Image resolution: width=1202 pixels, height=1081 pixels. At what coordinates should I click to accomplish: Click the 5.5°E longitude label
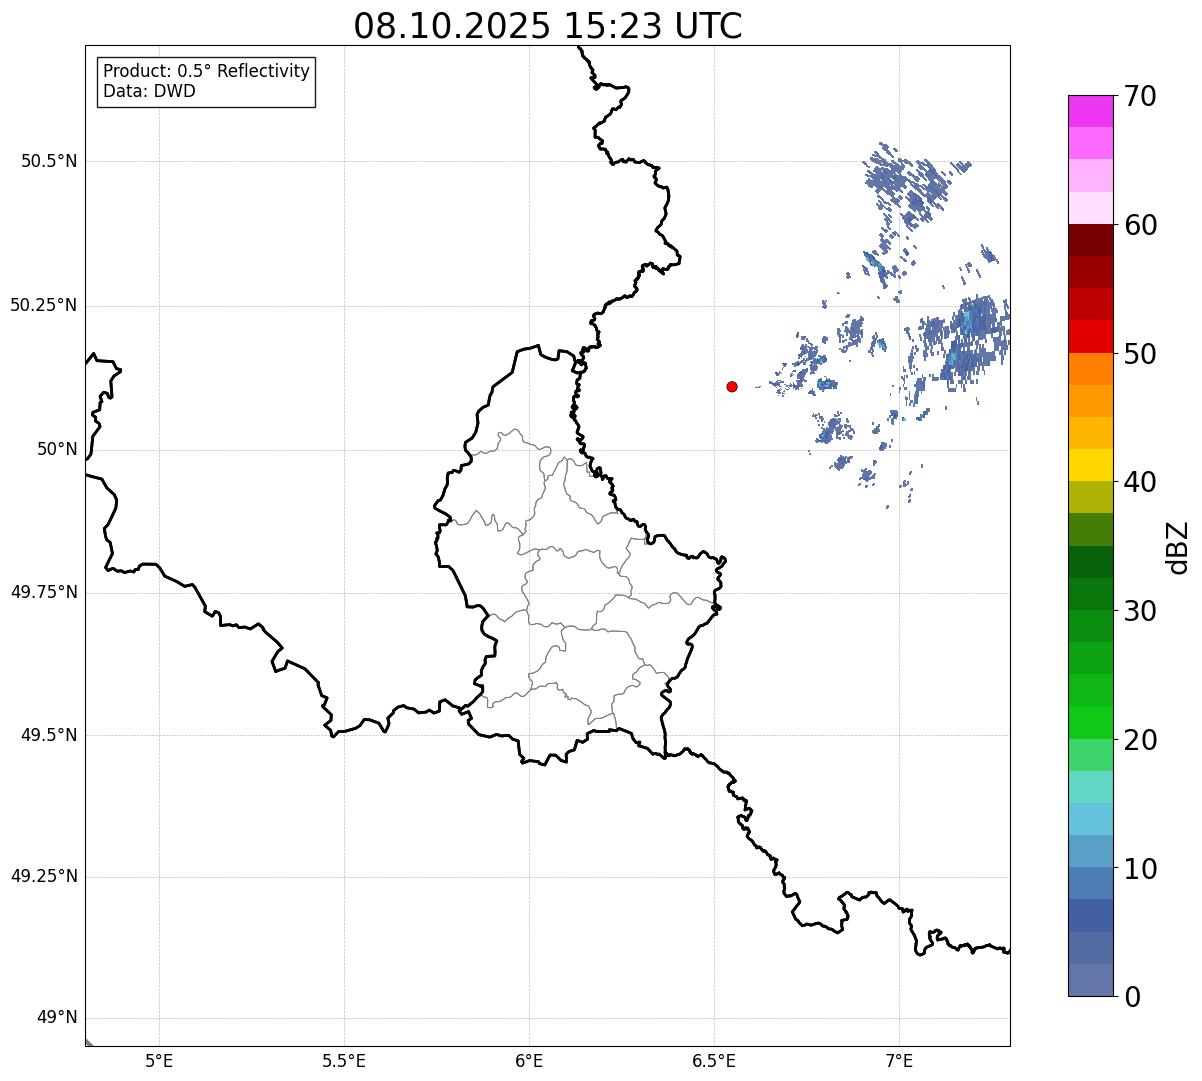[344, 1060]
